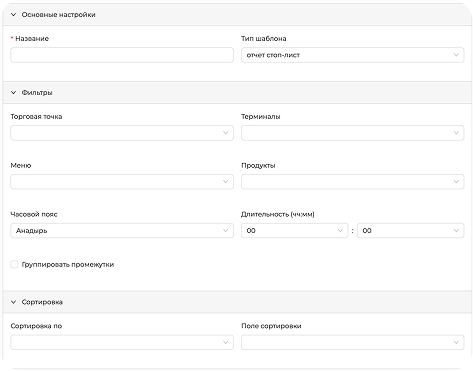Click the Основные настройки header text
Viewport: 473px width, 371px height.
pyautogui.click(x=59, y=15)
